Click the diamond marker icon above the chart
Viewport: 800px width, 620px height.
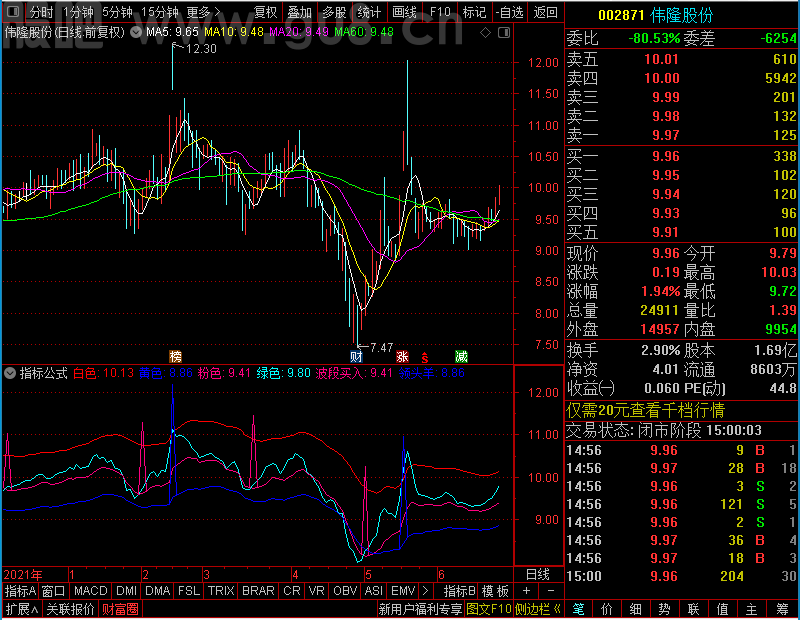(485, 33)
